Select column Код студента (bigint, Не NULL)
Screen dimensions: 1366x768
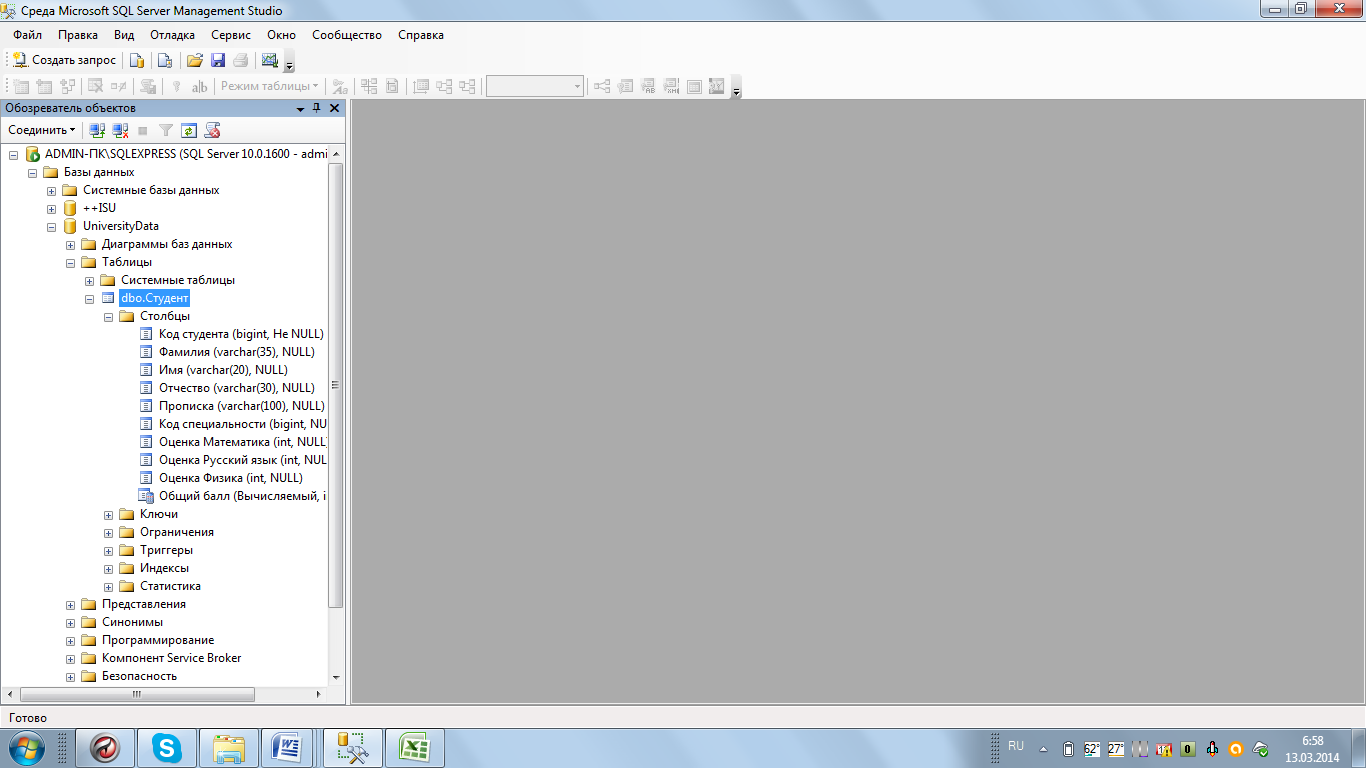(x=241, y=334)
